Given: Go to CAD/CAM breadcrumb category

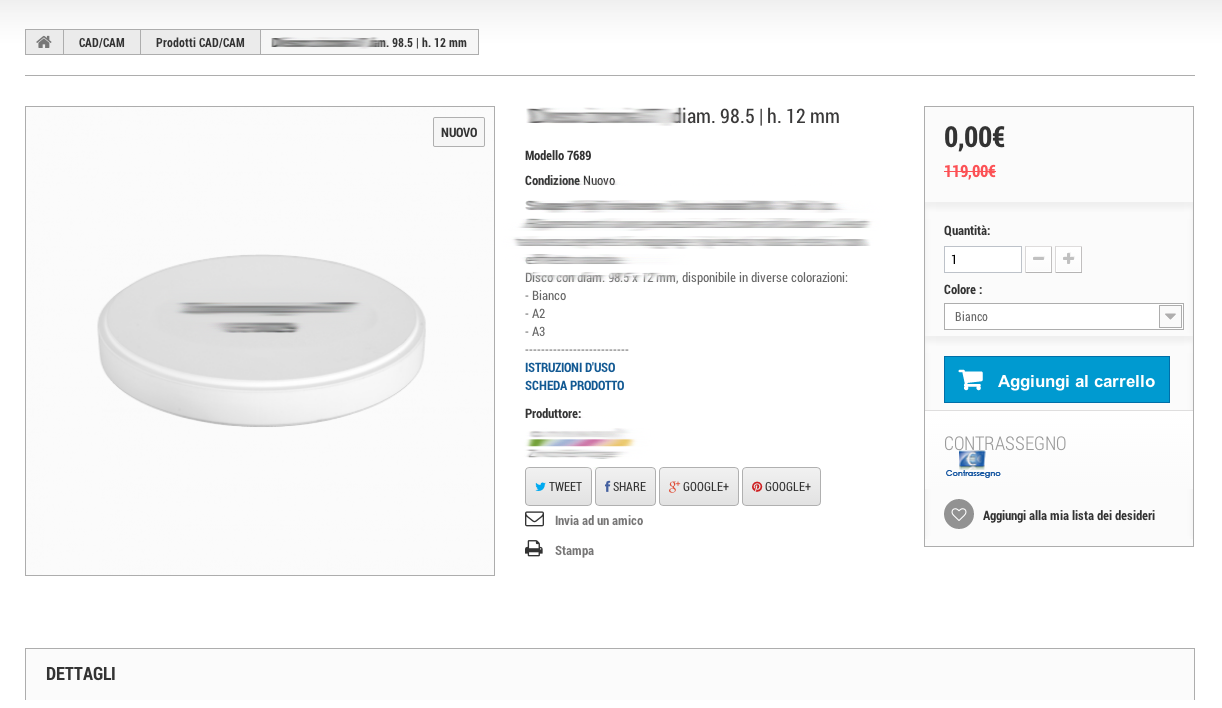Looking at the screenshot, I should click(102, 42).
